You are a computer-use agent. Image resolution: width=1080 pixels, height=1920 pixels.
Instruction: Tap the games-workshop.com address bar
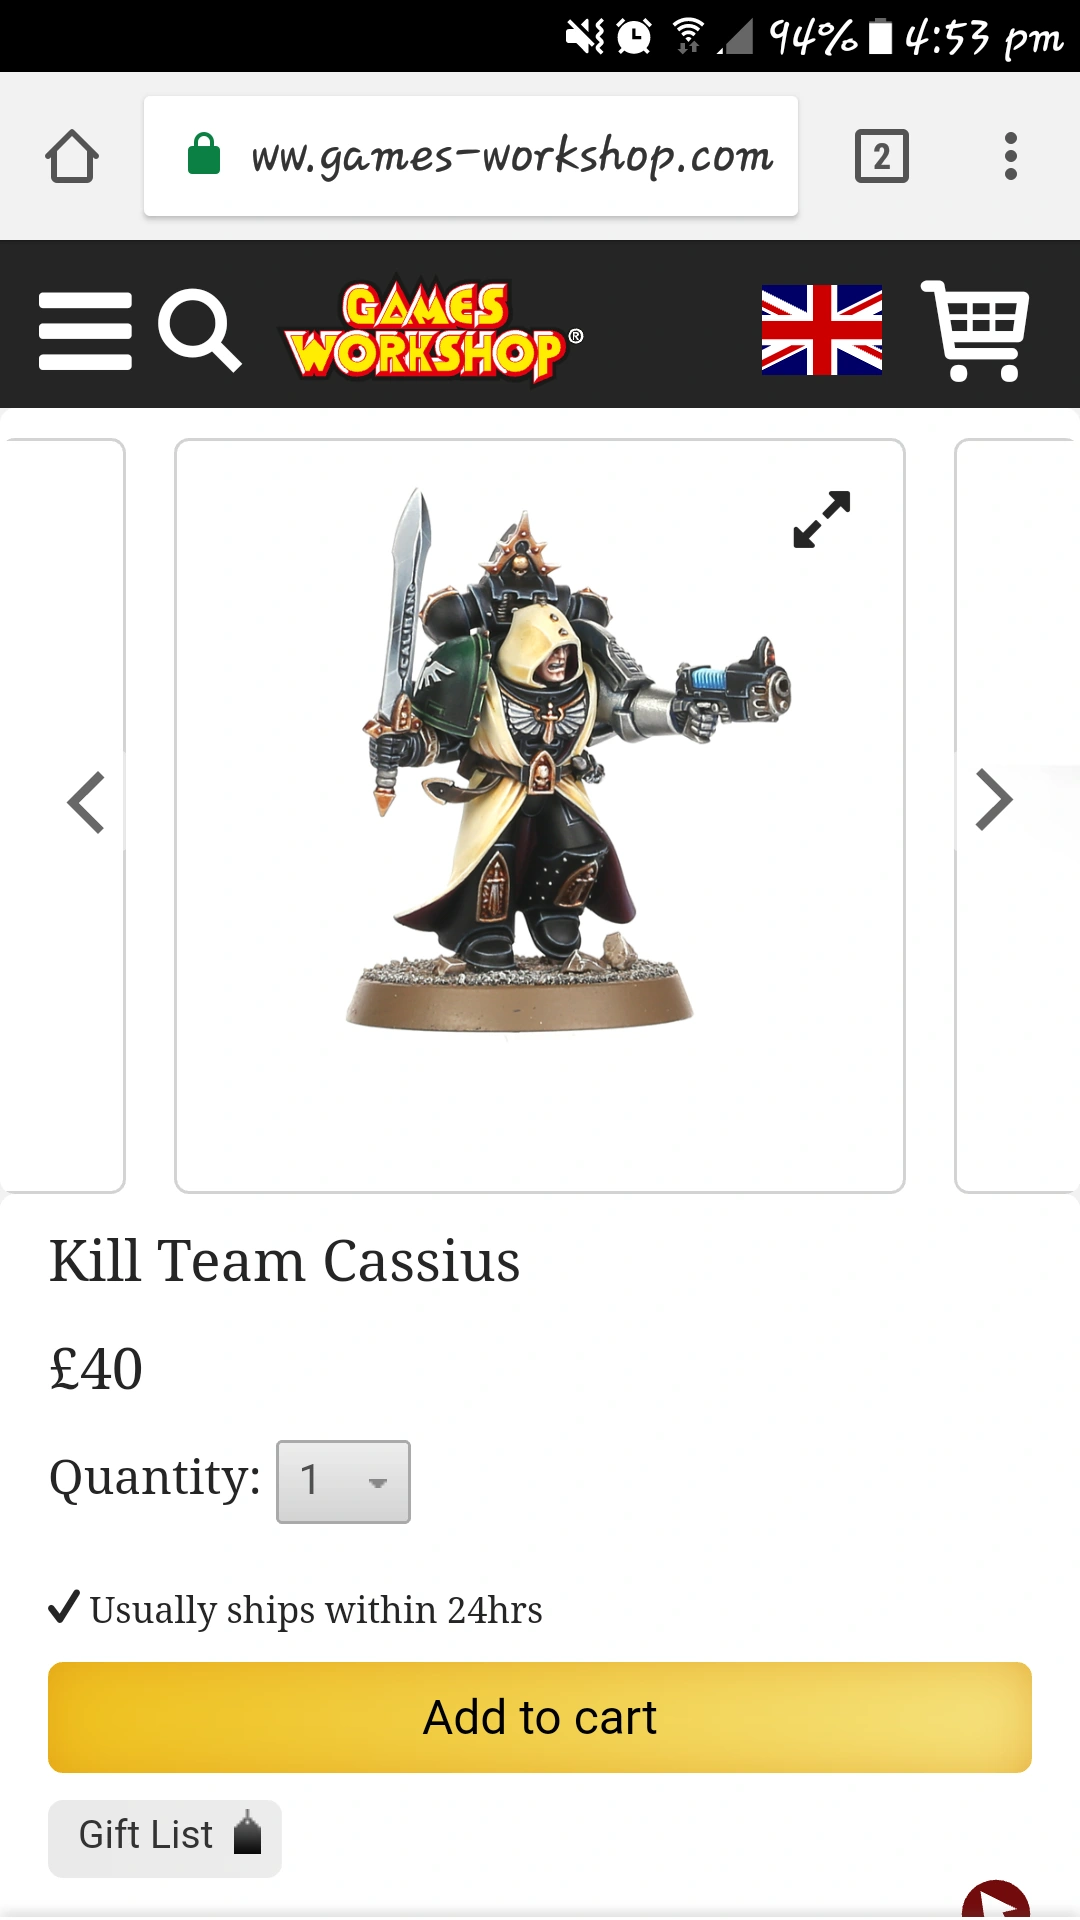[x=471, y=156]
